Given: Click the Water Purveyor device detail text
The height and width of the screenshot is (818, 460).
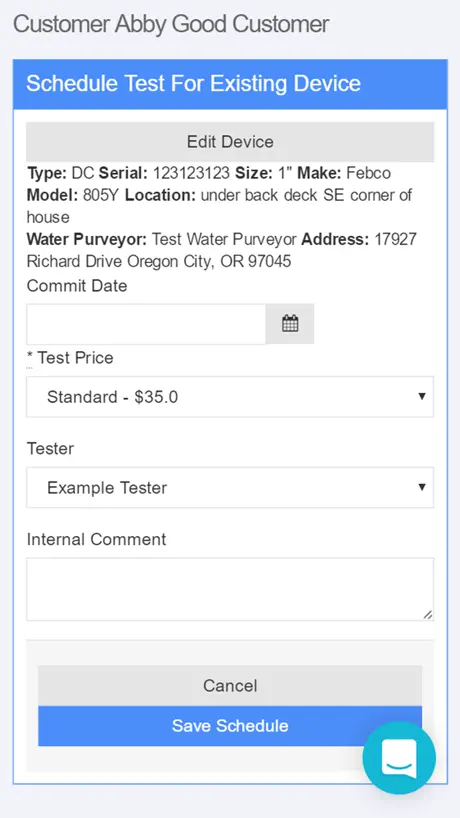Looking at the screenshot, I should 162,239.
